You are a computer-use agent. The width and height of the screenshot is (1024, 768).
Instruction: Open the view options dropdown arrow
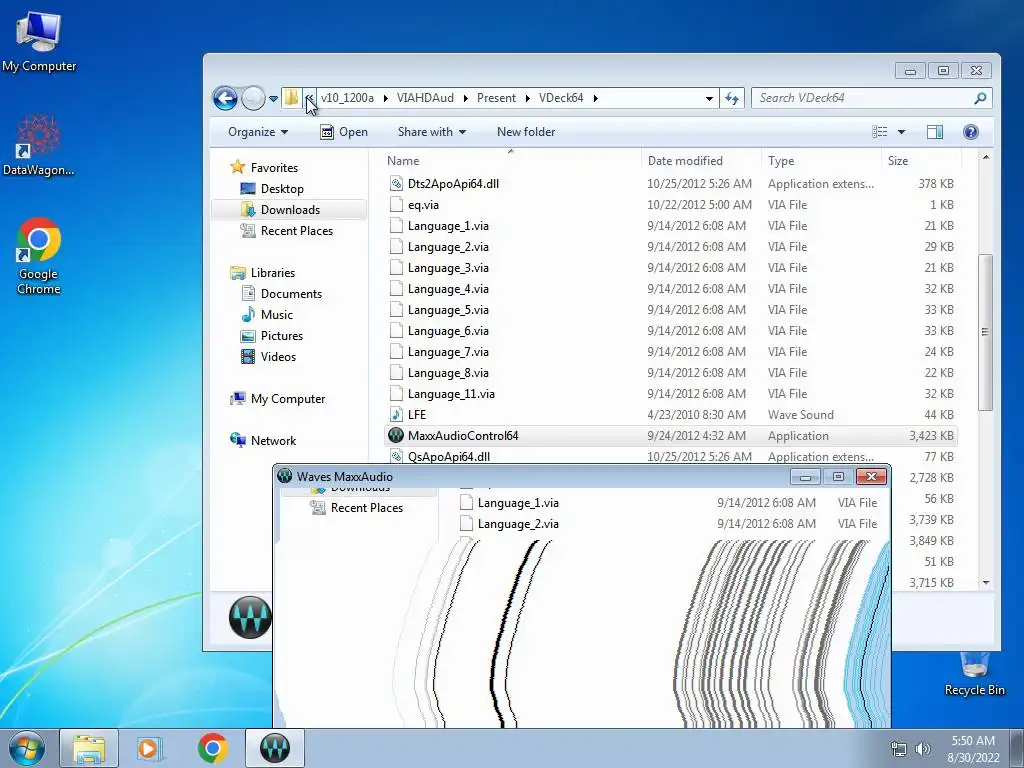coord(901,132)
